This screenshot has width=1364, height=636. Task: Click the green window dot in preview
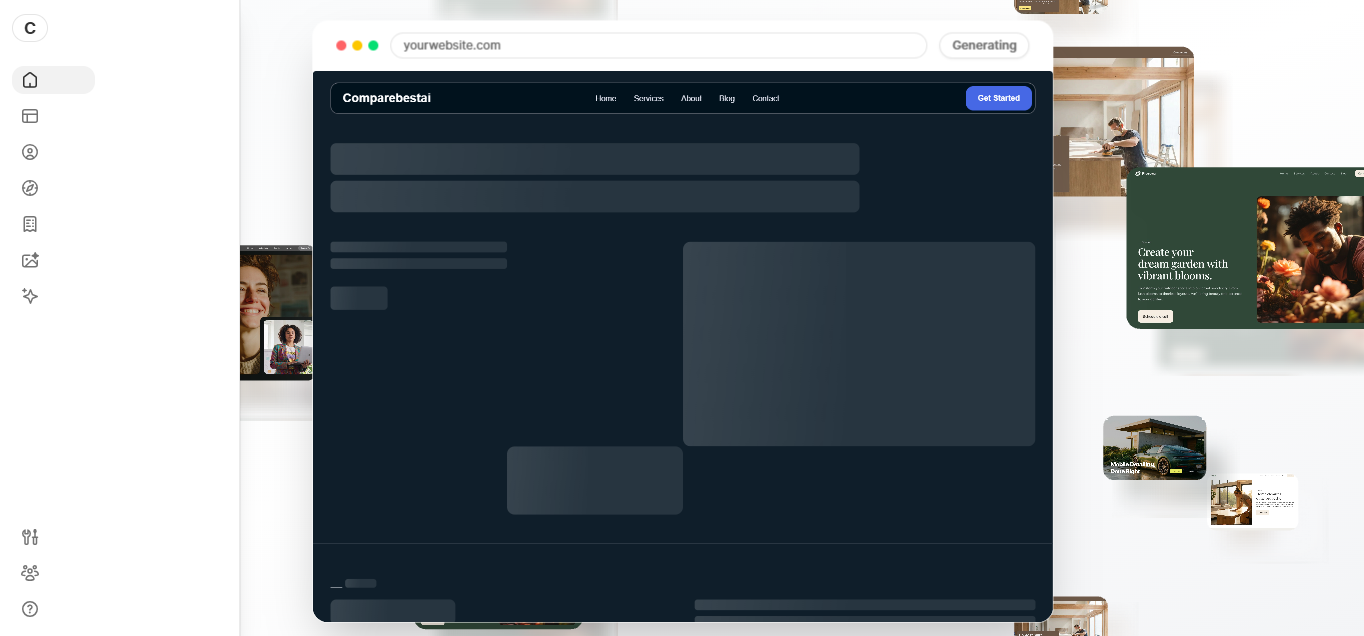(373, 46)
